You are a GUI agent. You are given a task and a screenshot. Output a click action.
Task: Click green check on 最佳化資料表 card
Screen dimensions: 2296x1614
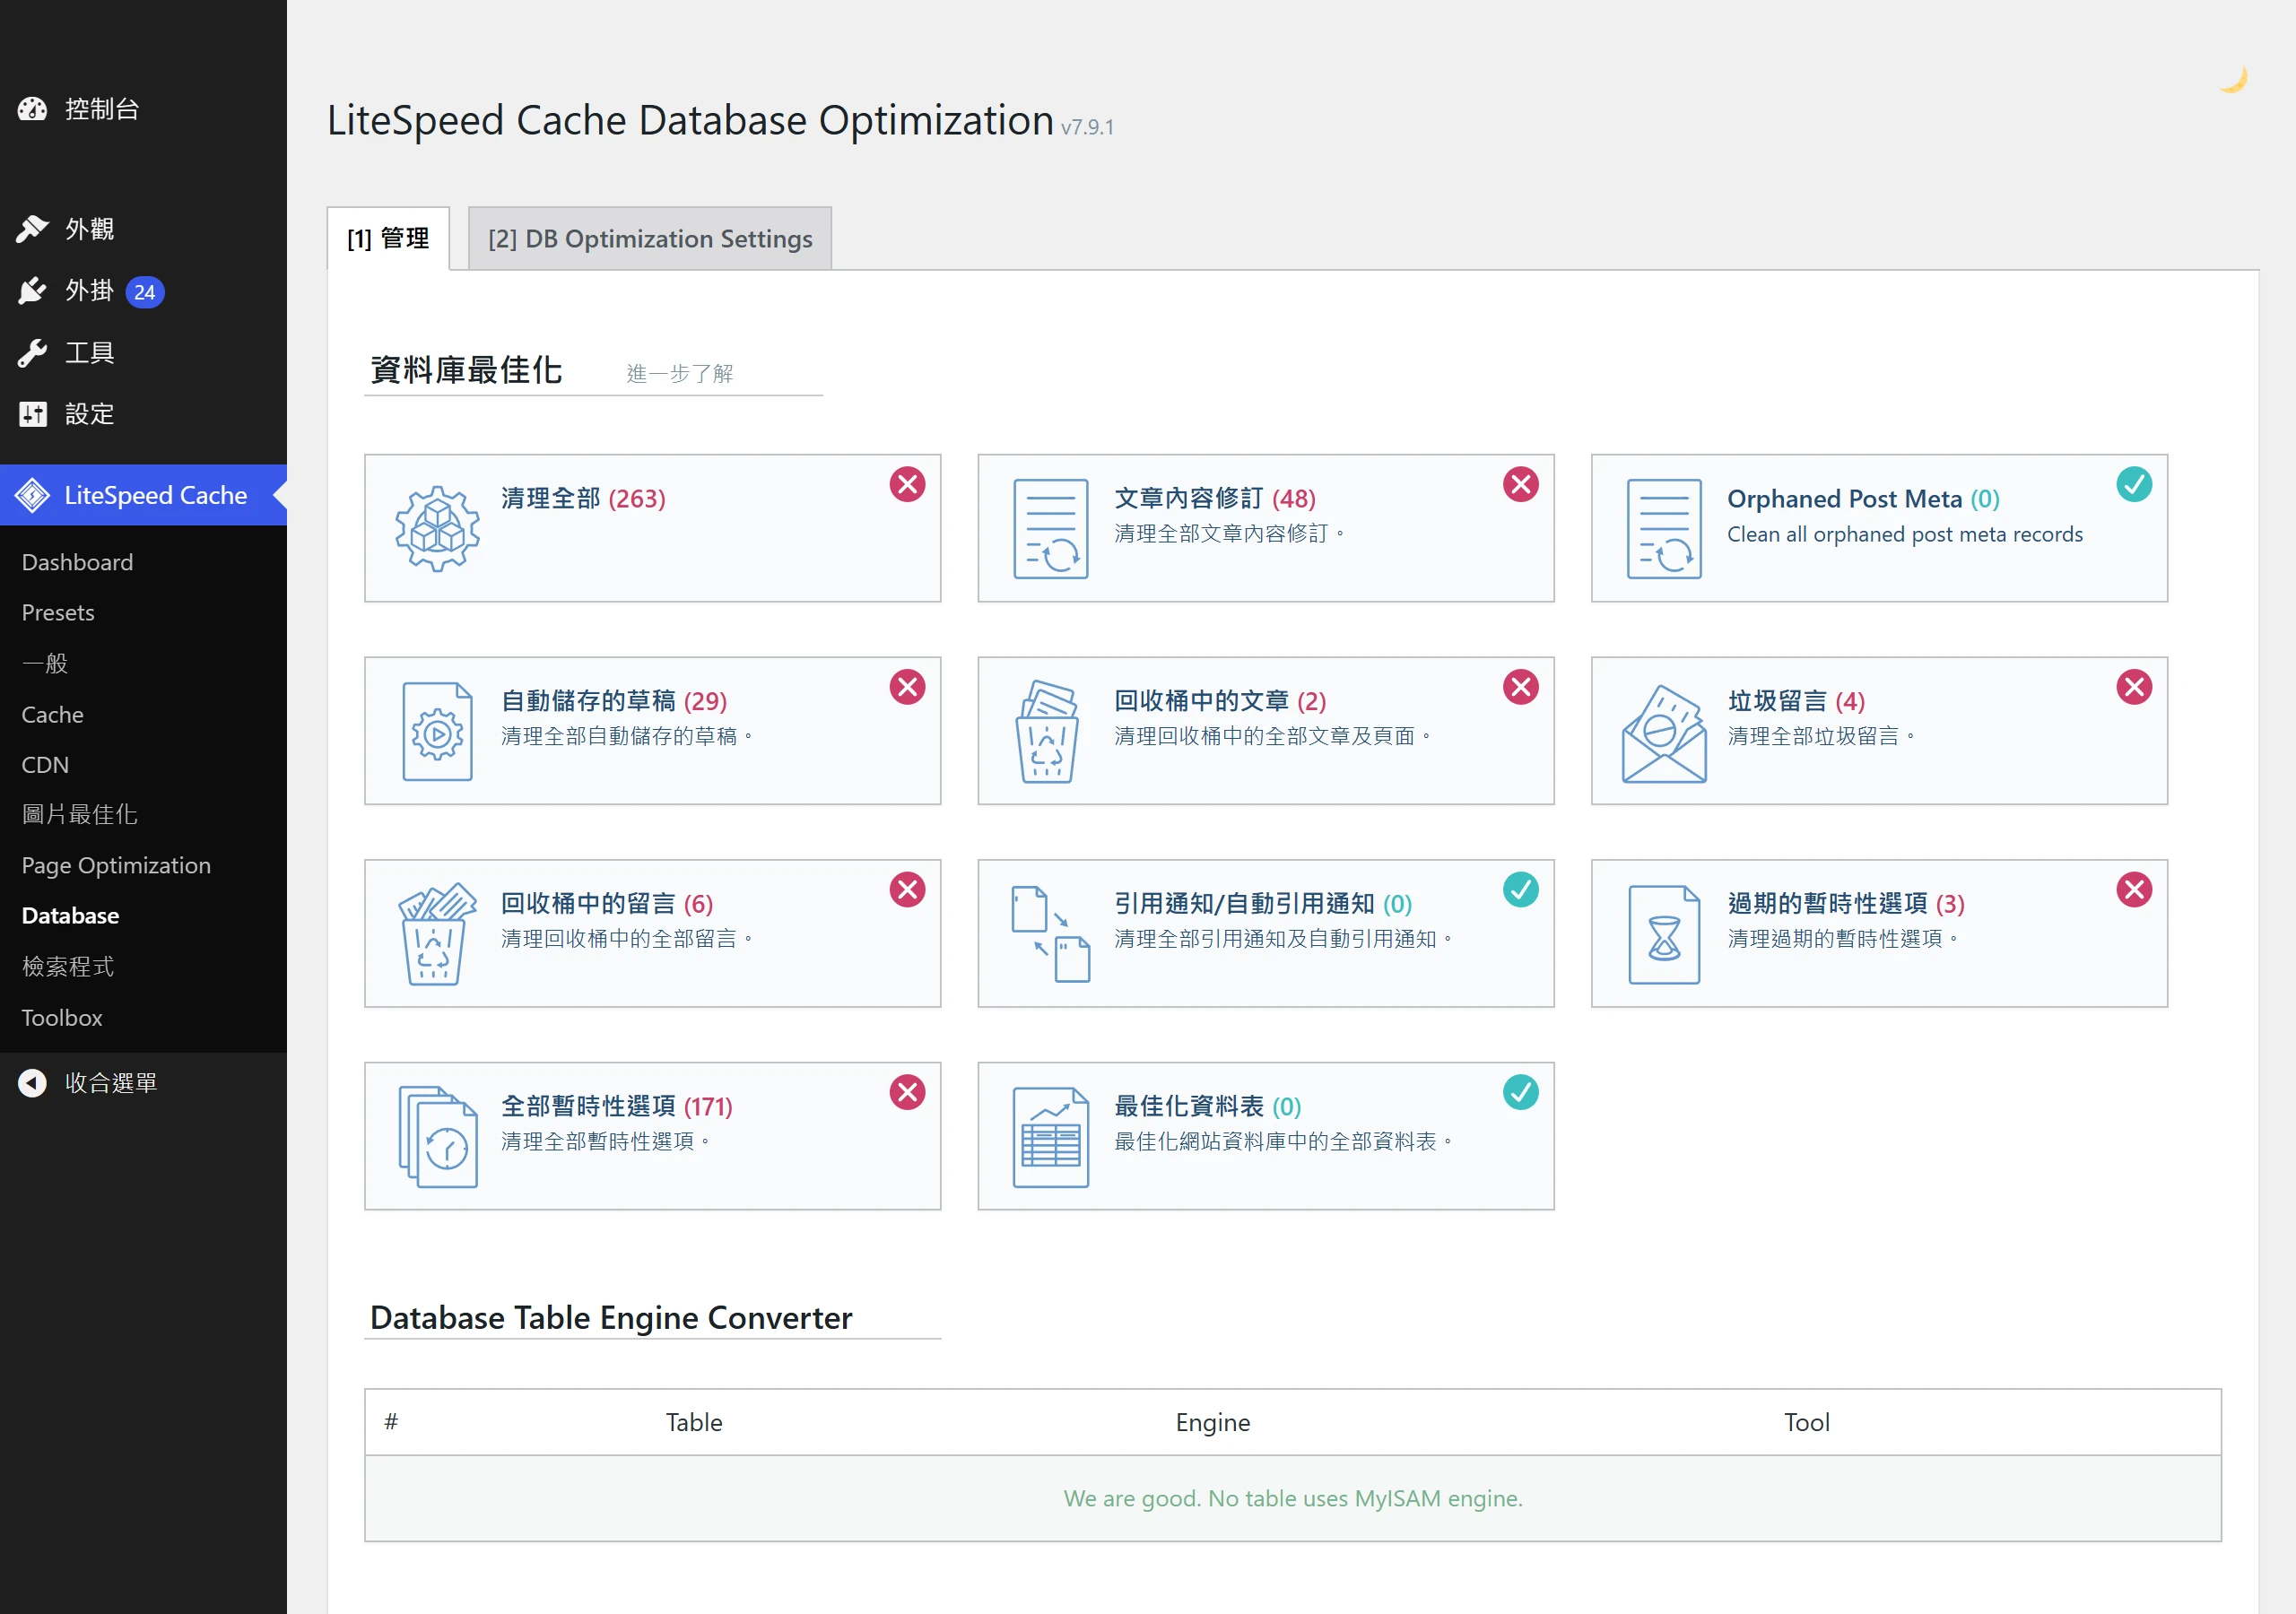pos(1520,1093)
